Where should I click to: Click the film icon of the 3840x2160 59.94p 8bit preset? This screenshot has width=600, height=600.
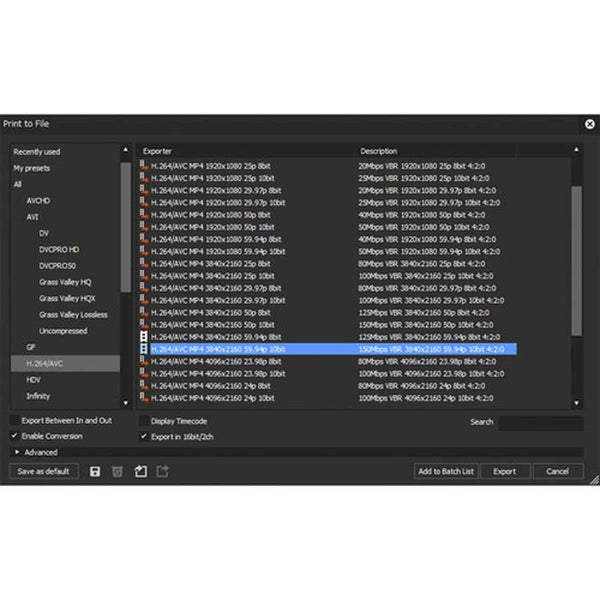(x=143, y=337)
